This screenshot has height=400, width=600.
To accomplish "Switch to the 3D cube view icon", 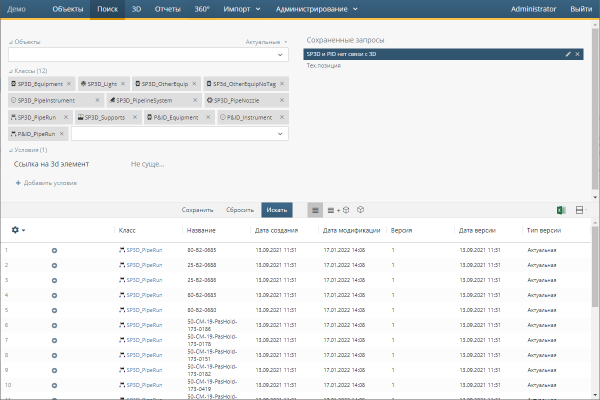I will pyautogui.click(x=360, y=210).
